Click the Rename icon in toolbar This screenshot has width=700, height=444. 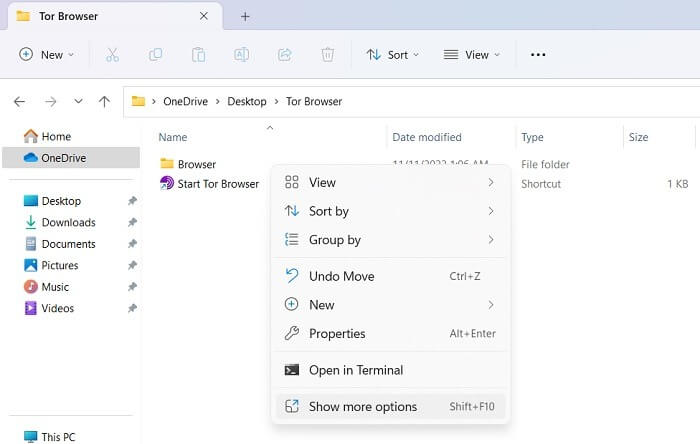tap(242, 55)
